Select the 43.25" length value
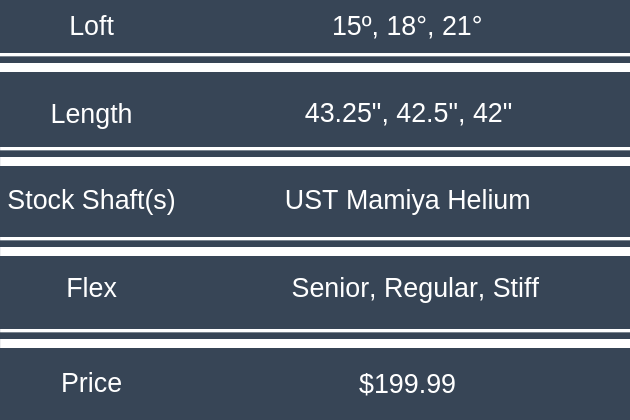 (x=345, y=114)
